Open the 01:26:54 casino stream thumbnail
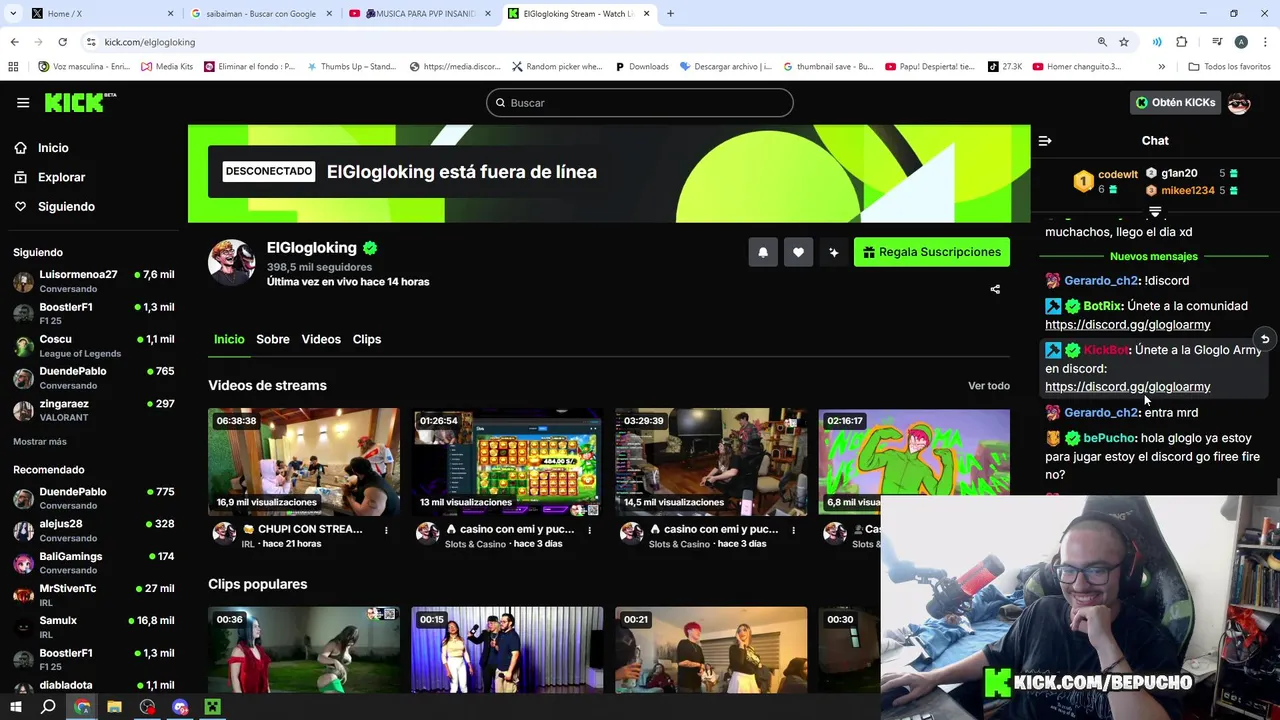 point(507,461)
